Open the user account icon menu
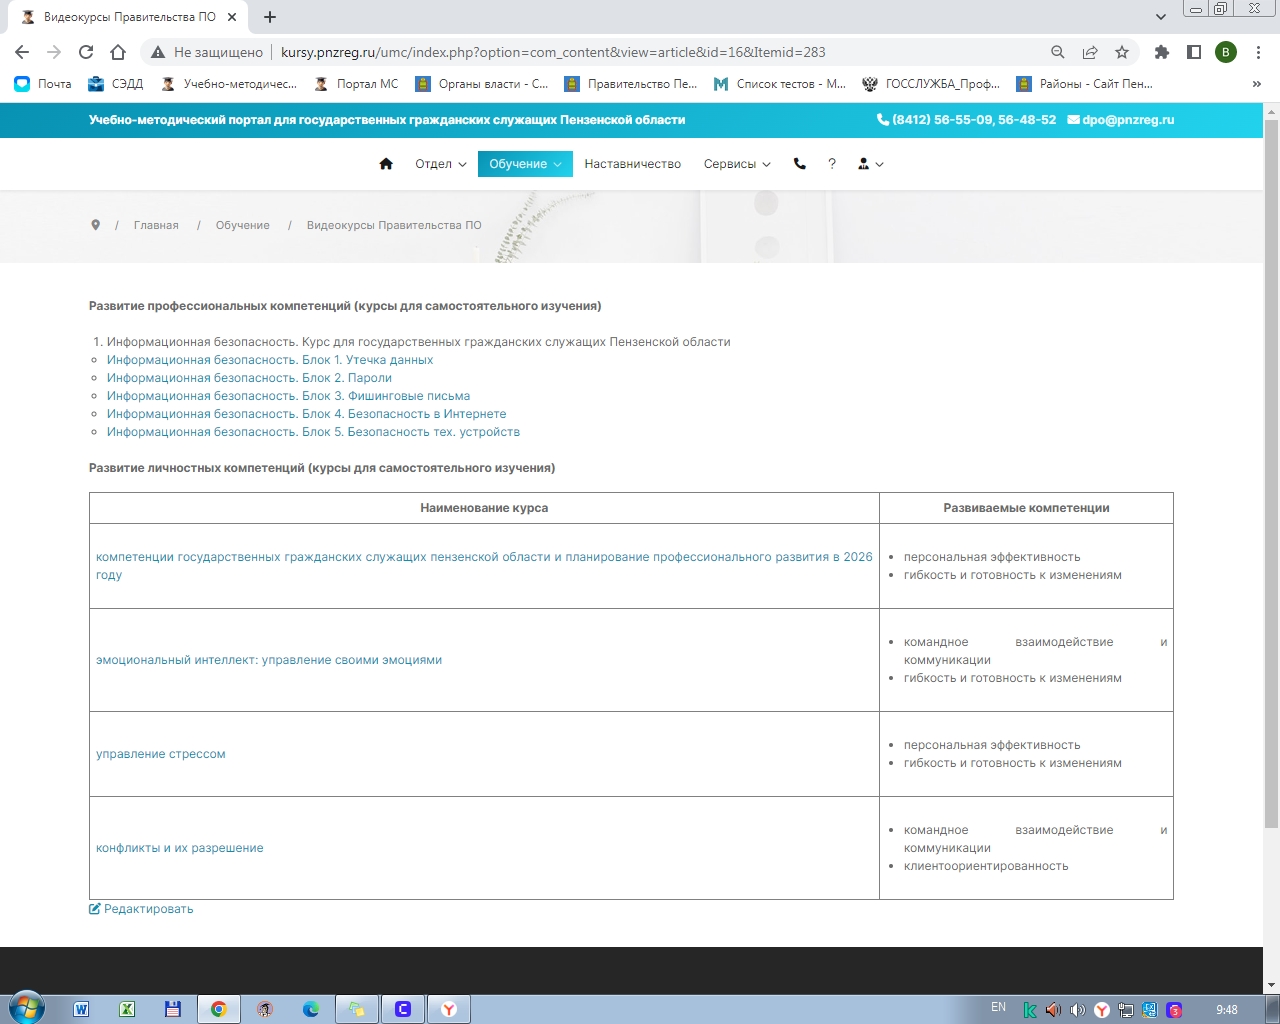The image size is (1280, 1024). click(x=870, y=164)
